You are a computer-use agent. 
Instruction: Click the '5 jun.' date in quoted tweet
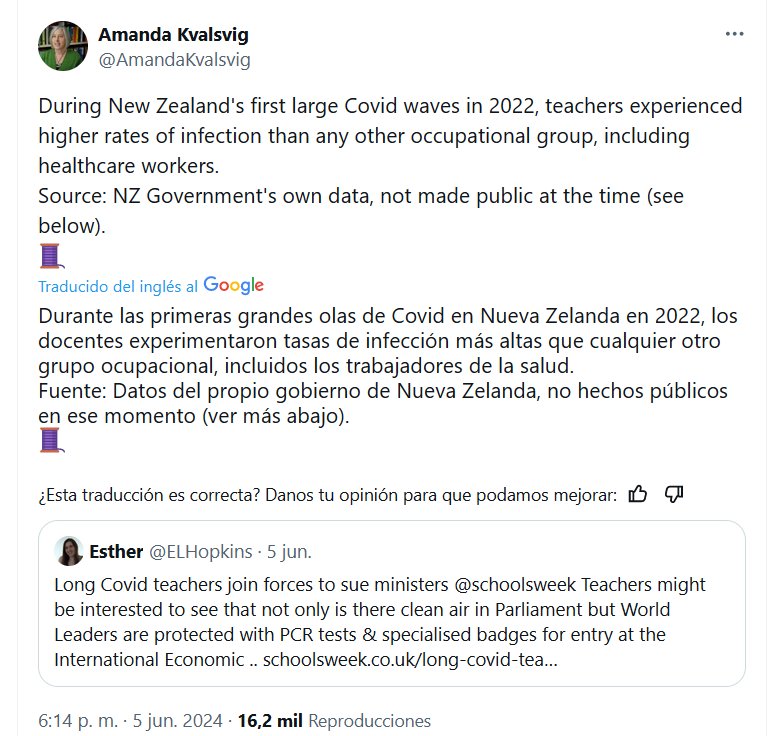point(289,551)
